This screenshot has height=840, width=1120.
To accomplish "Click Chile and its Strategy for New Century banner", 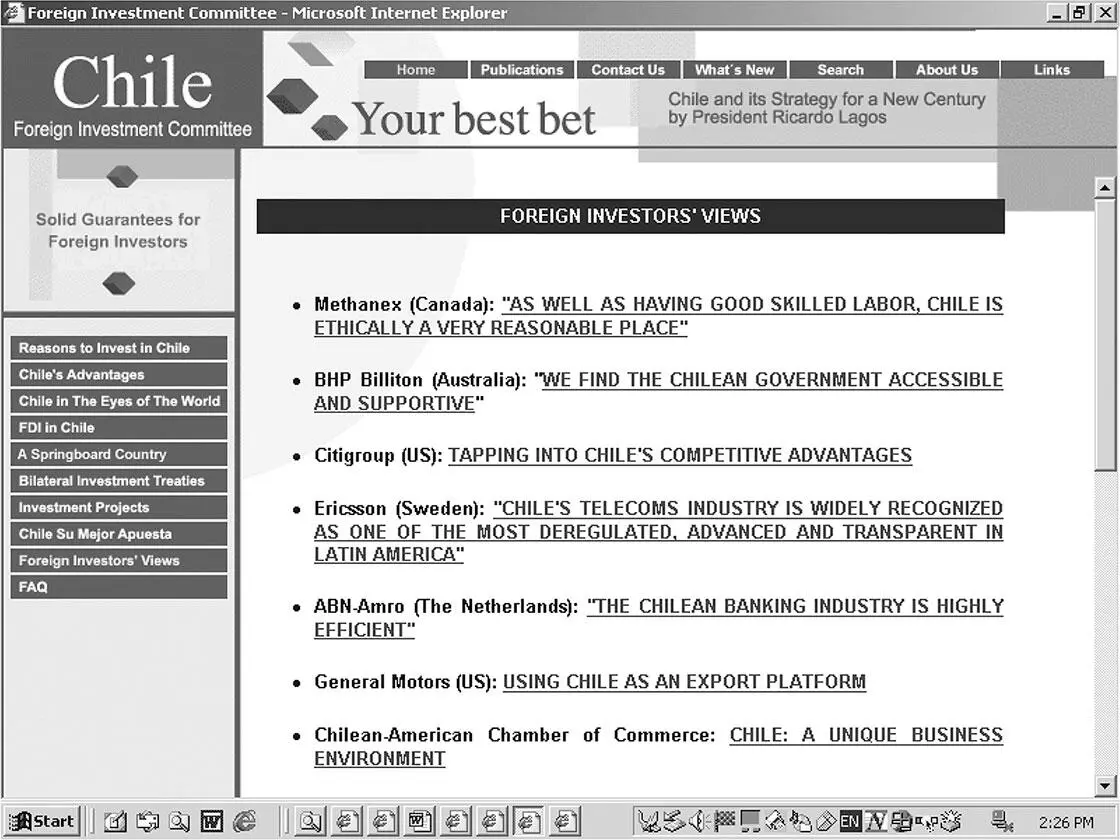I will (826, 108).
